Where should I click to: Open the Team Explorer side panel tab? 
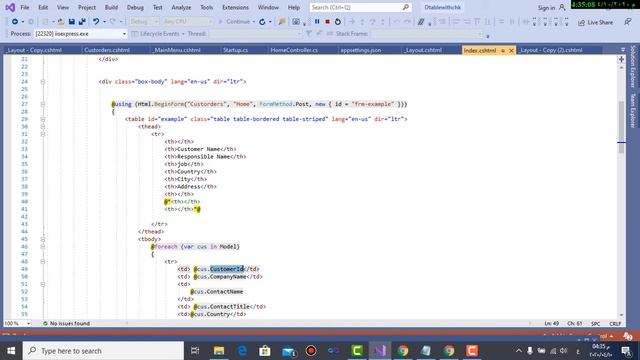(633, 110)
